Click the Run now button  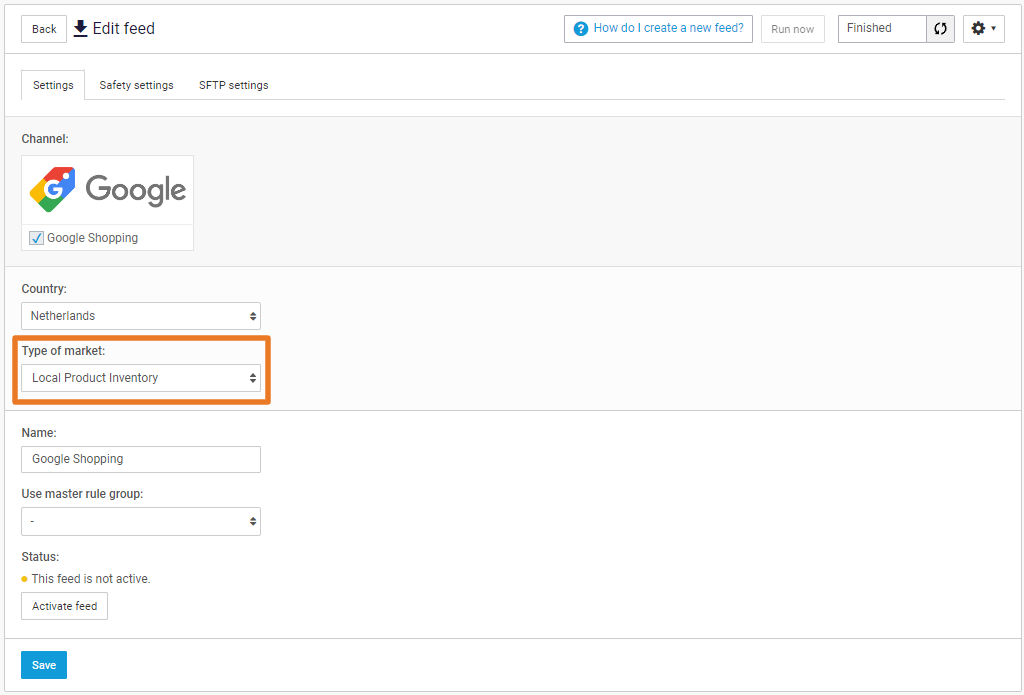[793, 29]
